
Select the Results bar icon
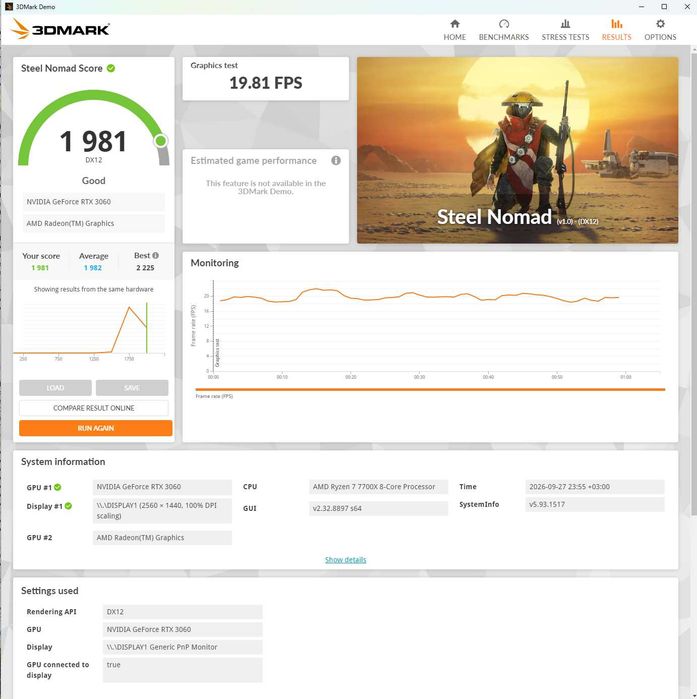[x=616, y=24]
